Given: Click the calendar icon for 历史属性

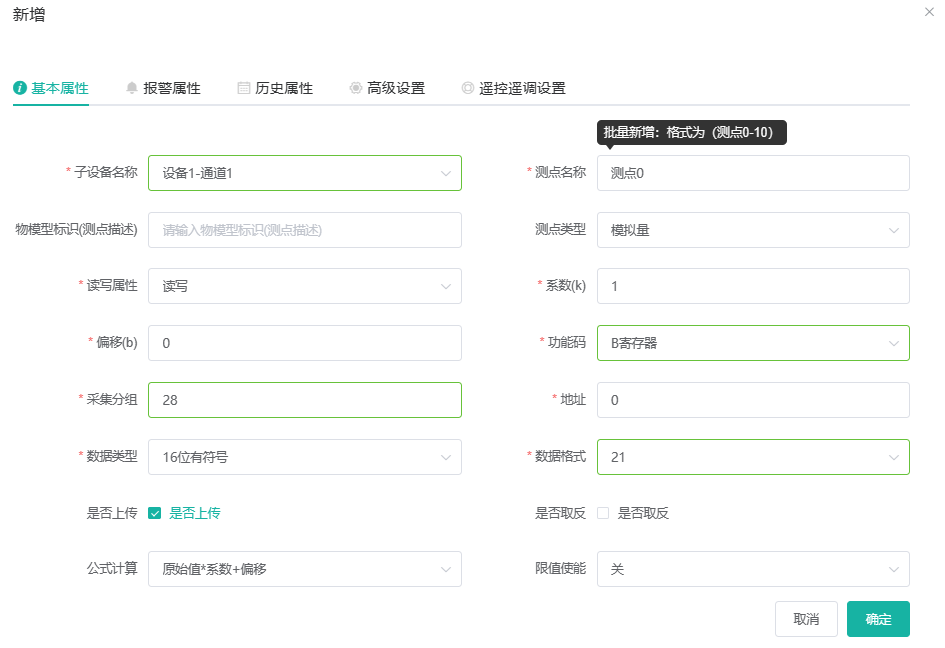Looking at the screenshot, I should 243,88.
